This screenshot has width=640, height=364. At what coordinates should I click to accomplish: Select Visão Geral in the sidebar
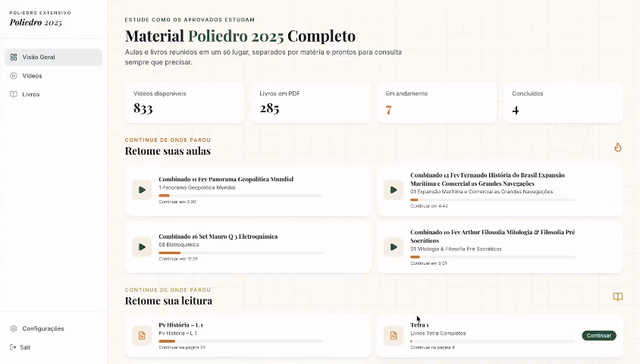click(x=53, y=57)
